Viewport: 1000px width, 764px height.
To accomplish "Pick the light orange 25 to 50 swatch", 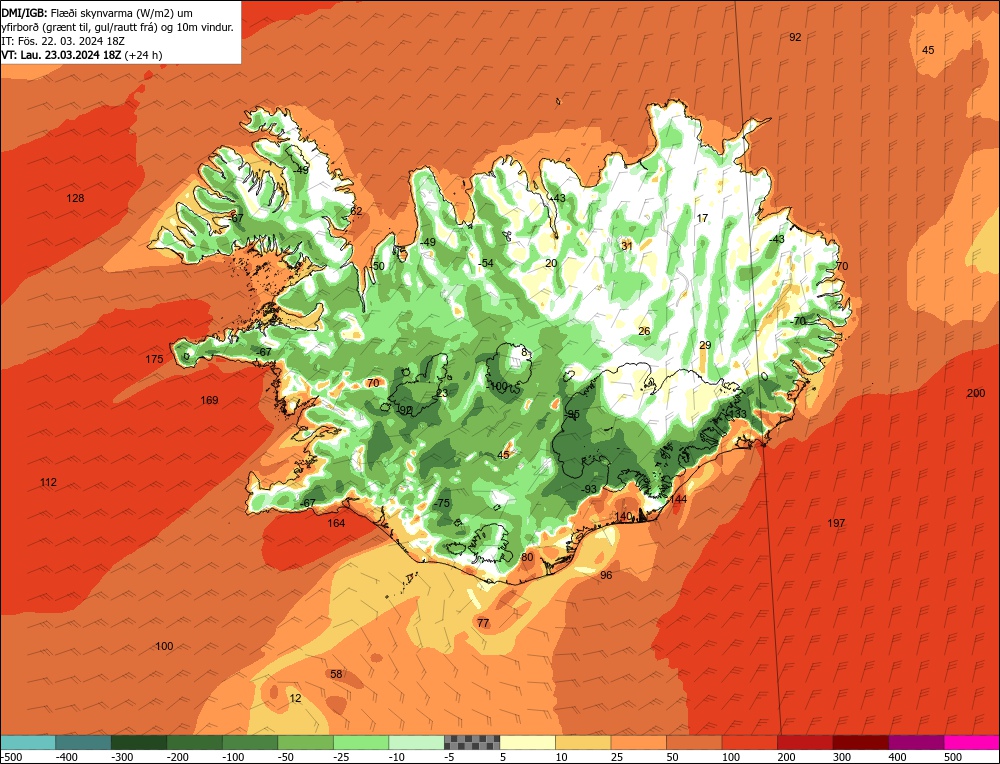I will pyautogui.click(x=638, y=742).
